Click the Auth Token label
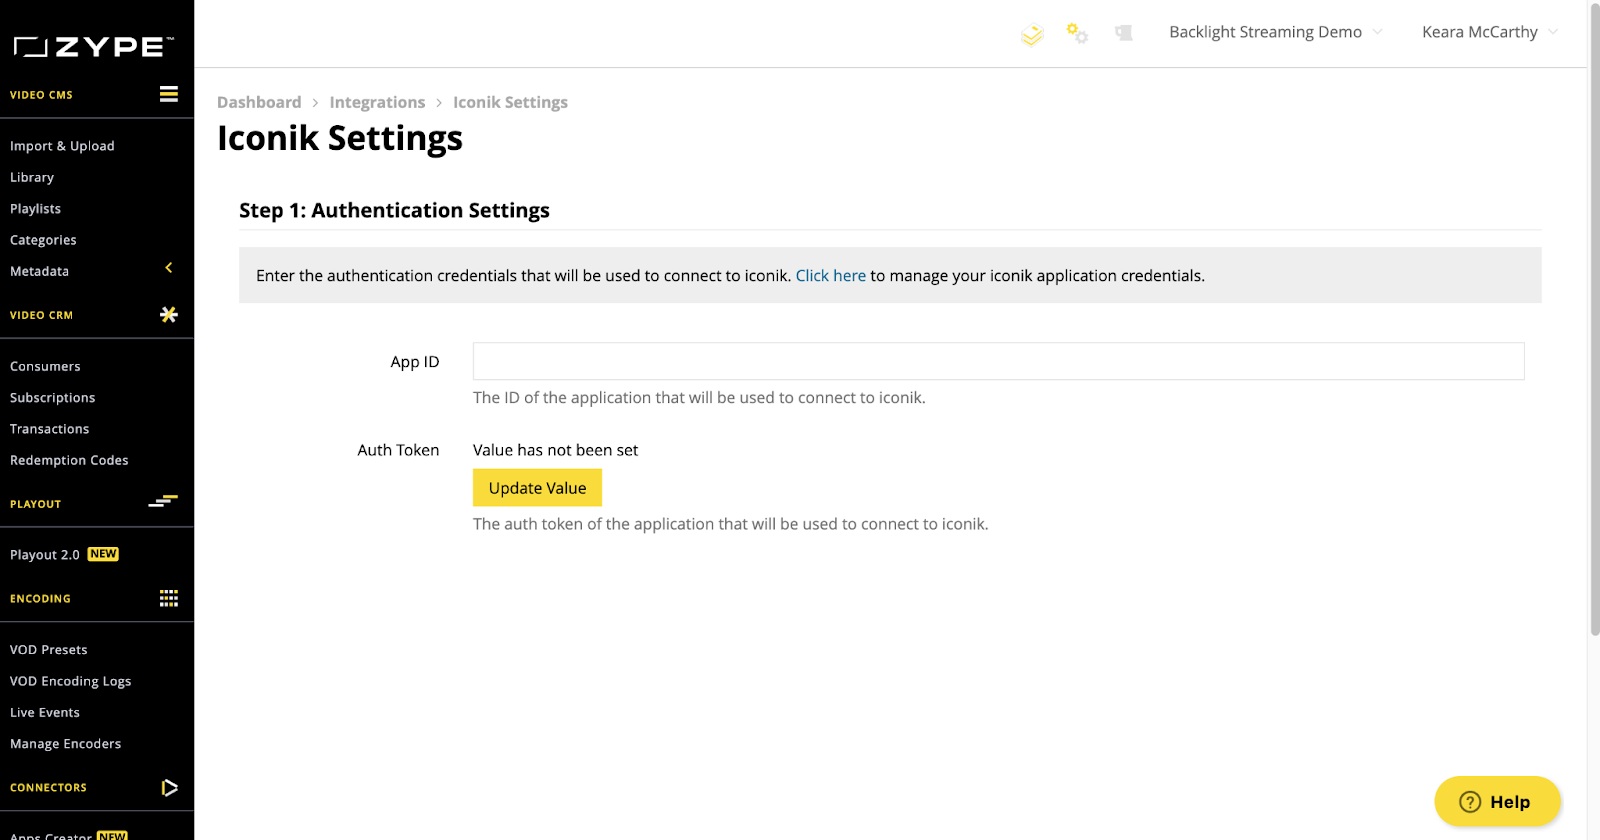This screenshot has width=1600, height=840. pyautogui.click(x=398, y=450)
